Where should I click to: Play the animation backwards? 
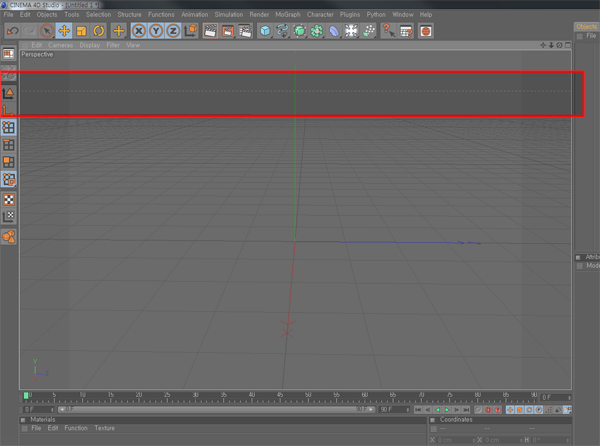437,410
